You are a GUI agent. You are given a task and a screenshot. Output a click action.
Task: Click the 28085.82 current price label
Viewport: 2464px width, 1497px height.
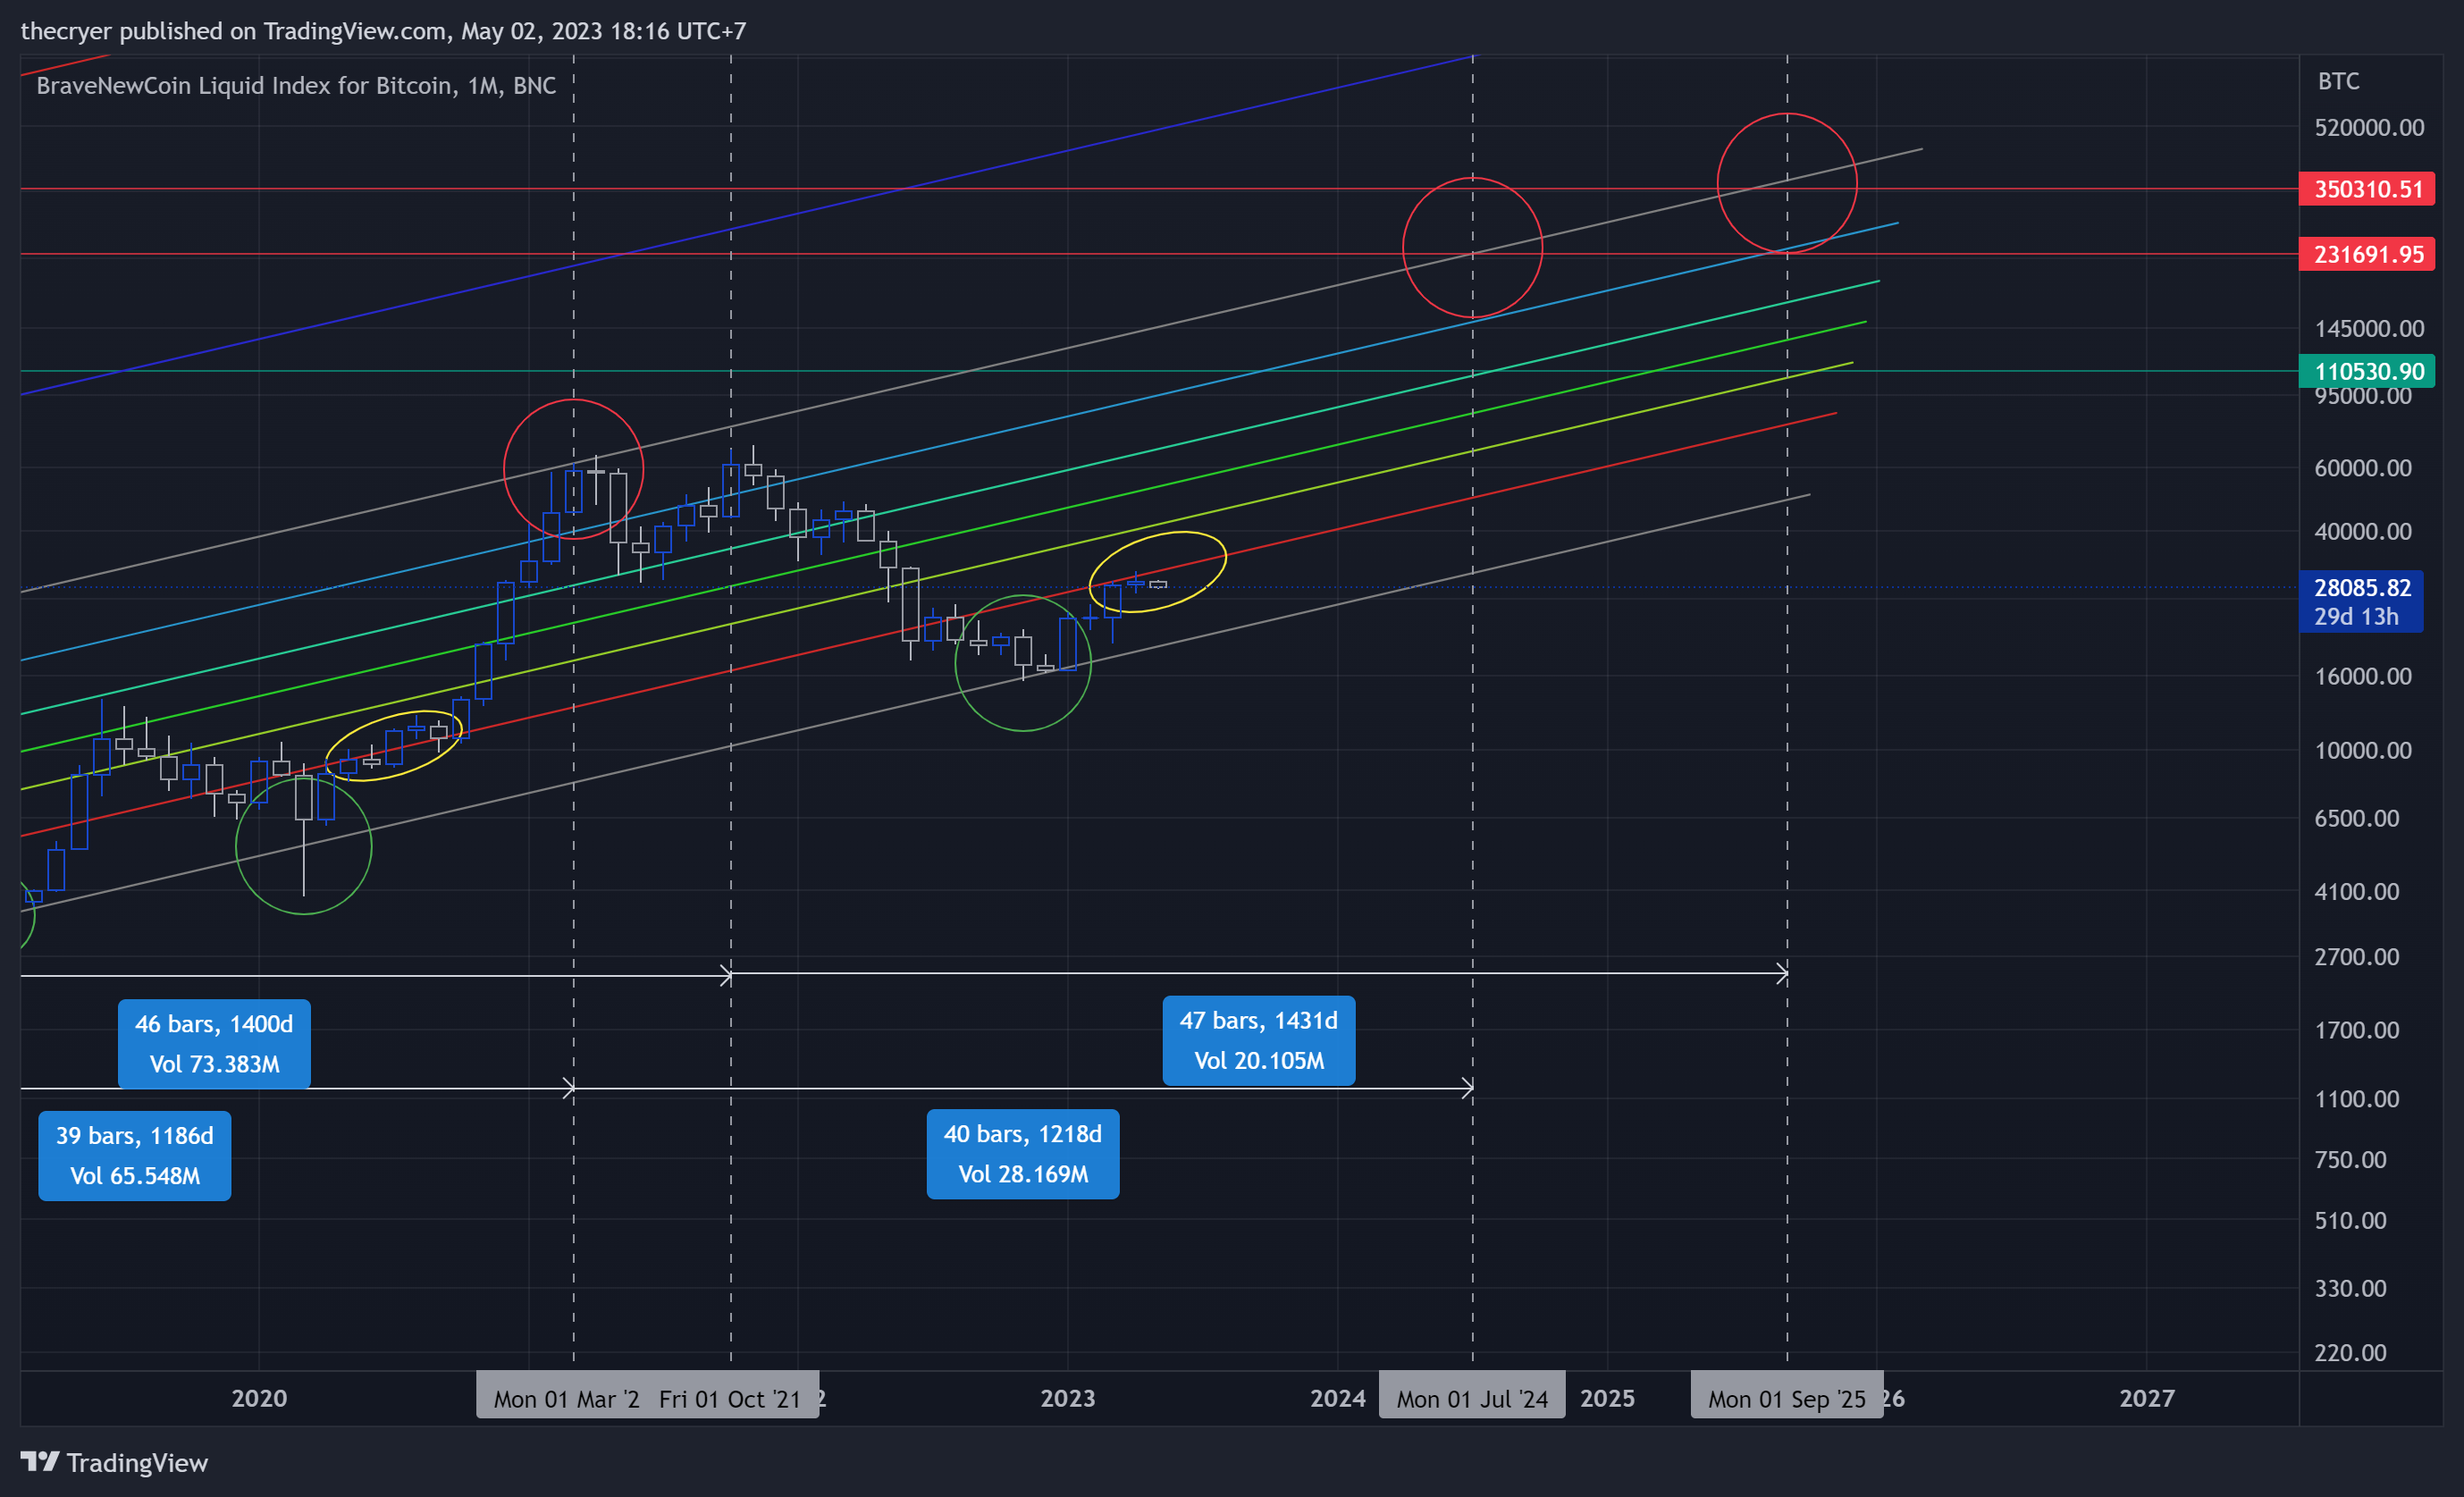2361,602
